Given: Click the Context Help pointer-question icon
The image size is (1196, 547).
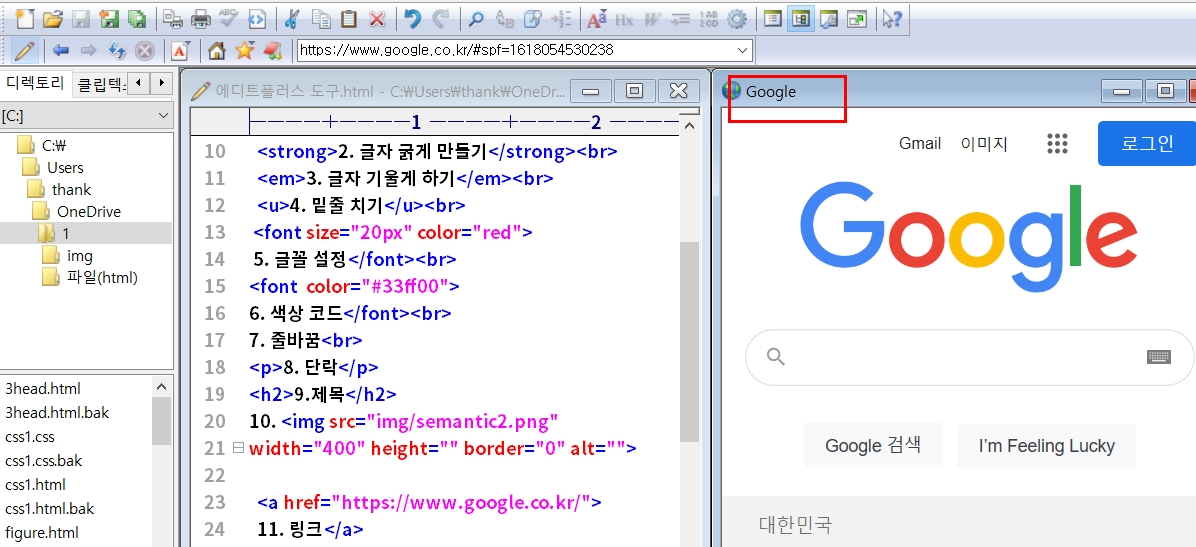Looking at the screenshot, I should (x=892, y=19).
